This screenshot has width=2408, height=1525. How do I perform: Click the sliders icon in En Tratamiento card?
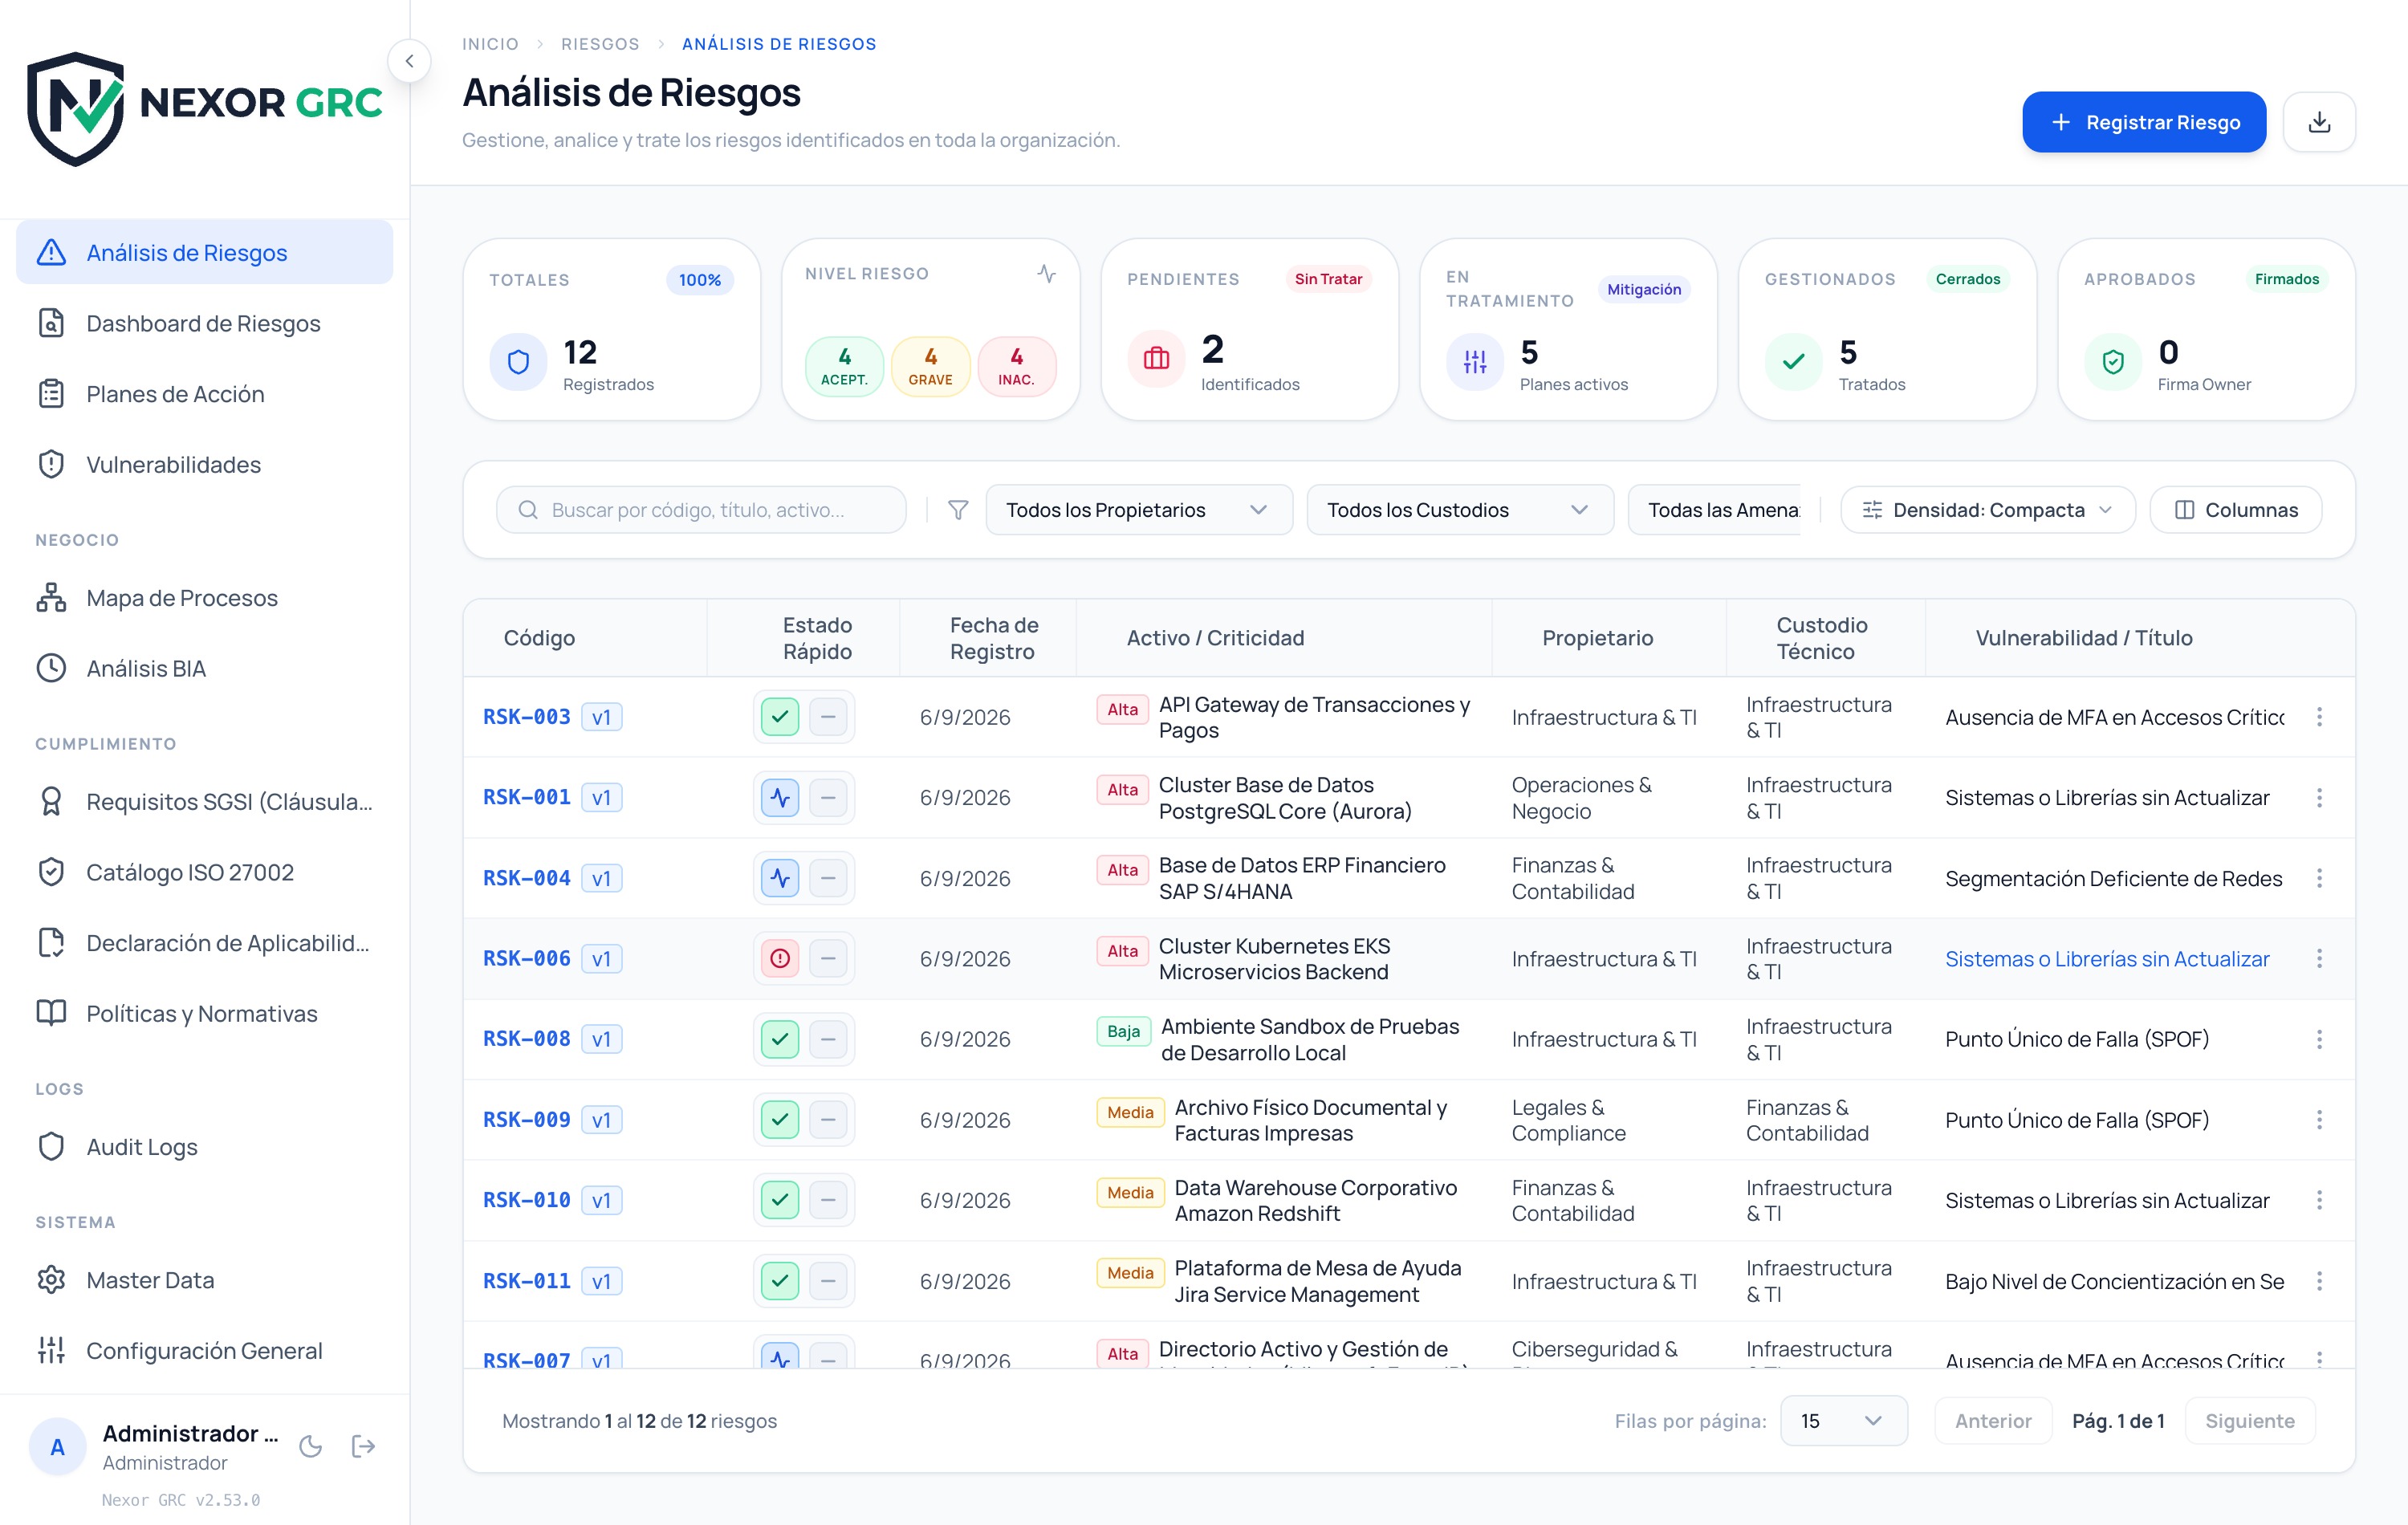[1475, 361]
